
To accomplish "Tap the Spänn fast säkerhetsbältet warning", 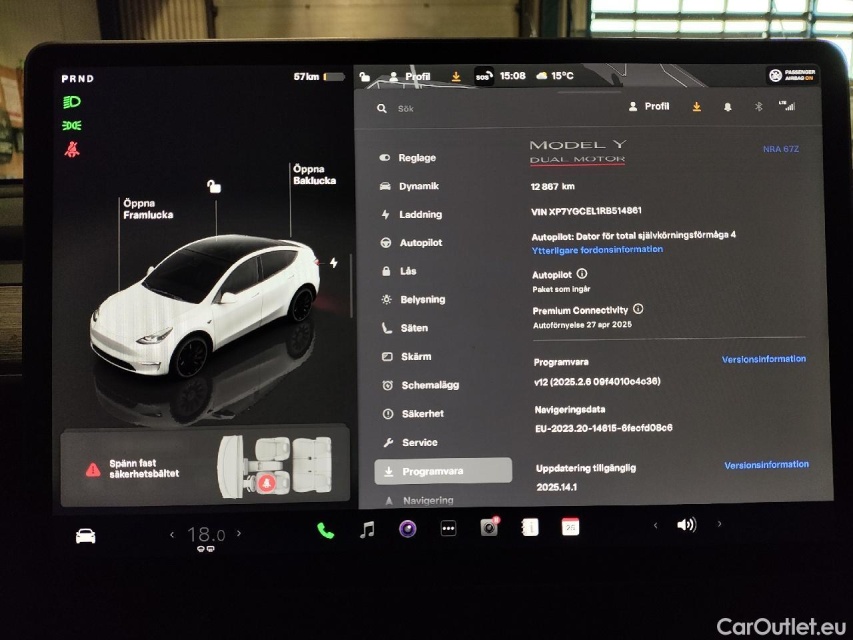I will (x=144, y=469).
